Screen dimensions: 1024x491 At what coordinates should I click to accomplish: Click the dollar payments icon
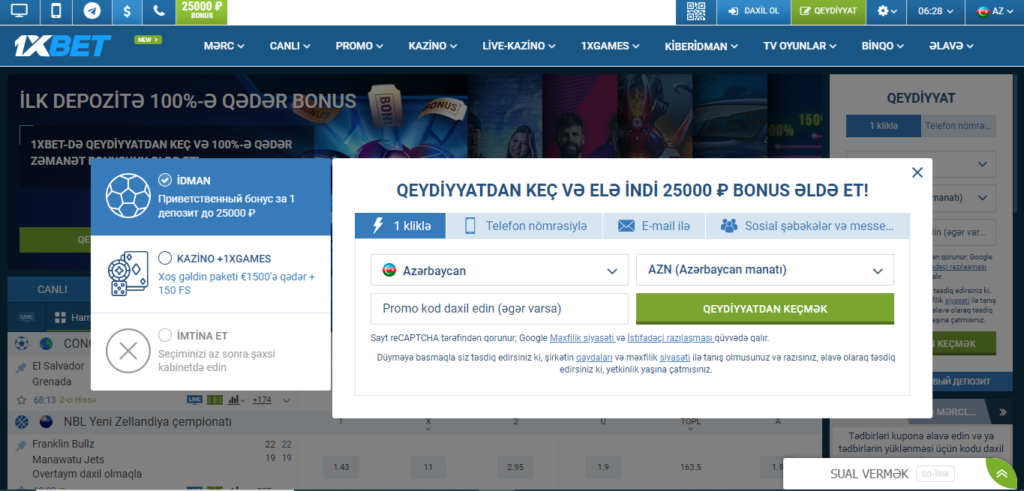pyautogui.click(x=127, y=11)
